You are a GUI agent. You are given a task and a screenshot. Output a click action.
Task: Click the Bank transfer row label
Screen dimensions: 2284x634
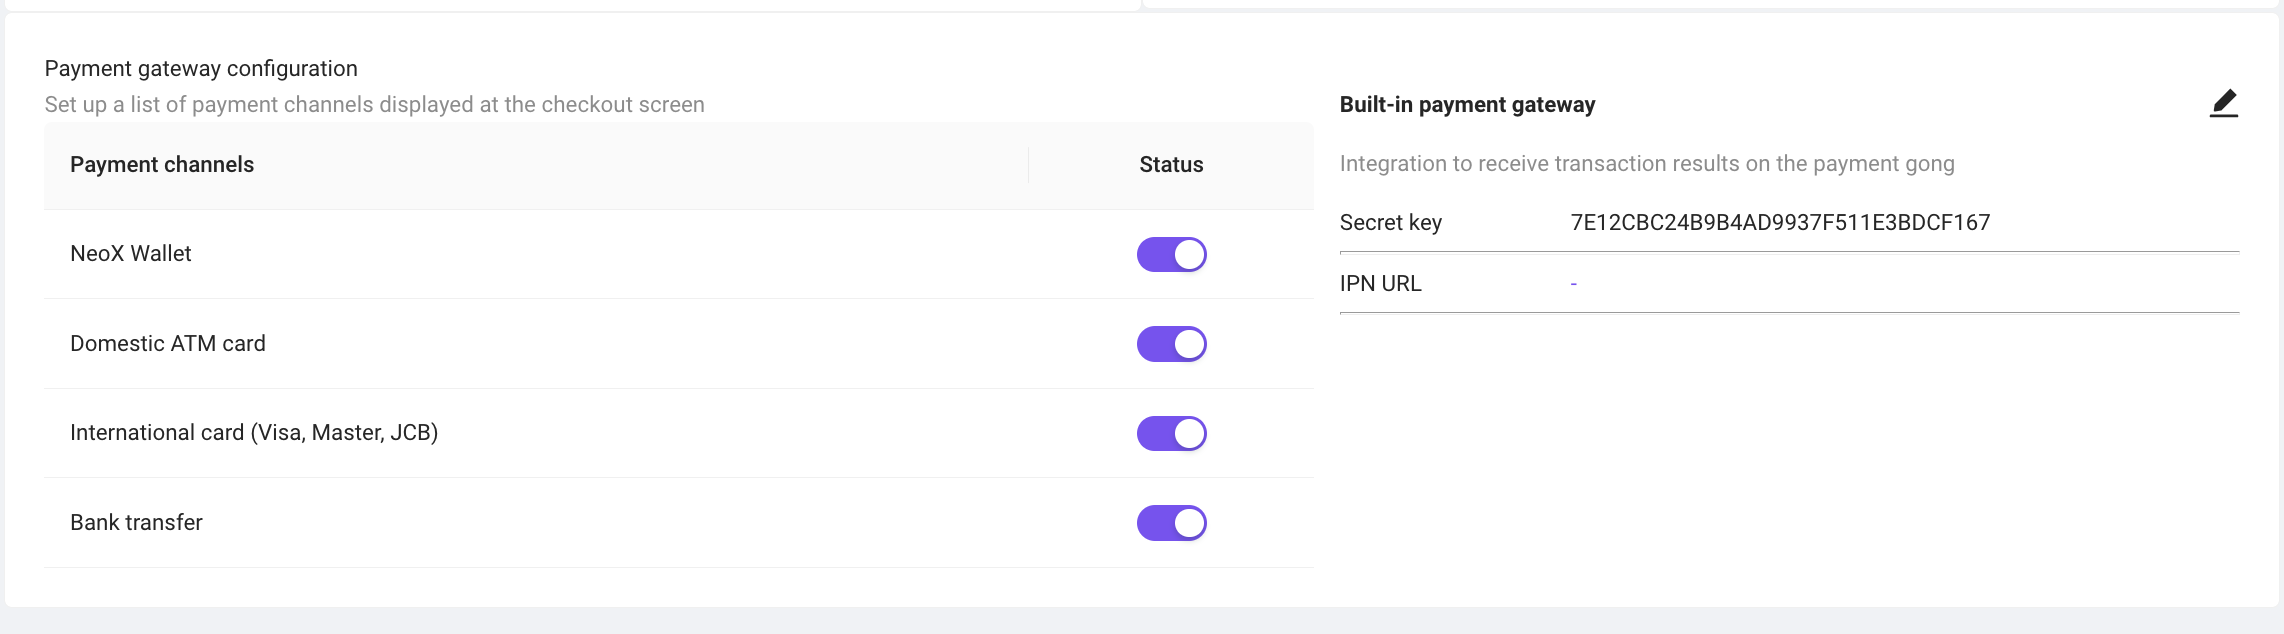(136, 523)
